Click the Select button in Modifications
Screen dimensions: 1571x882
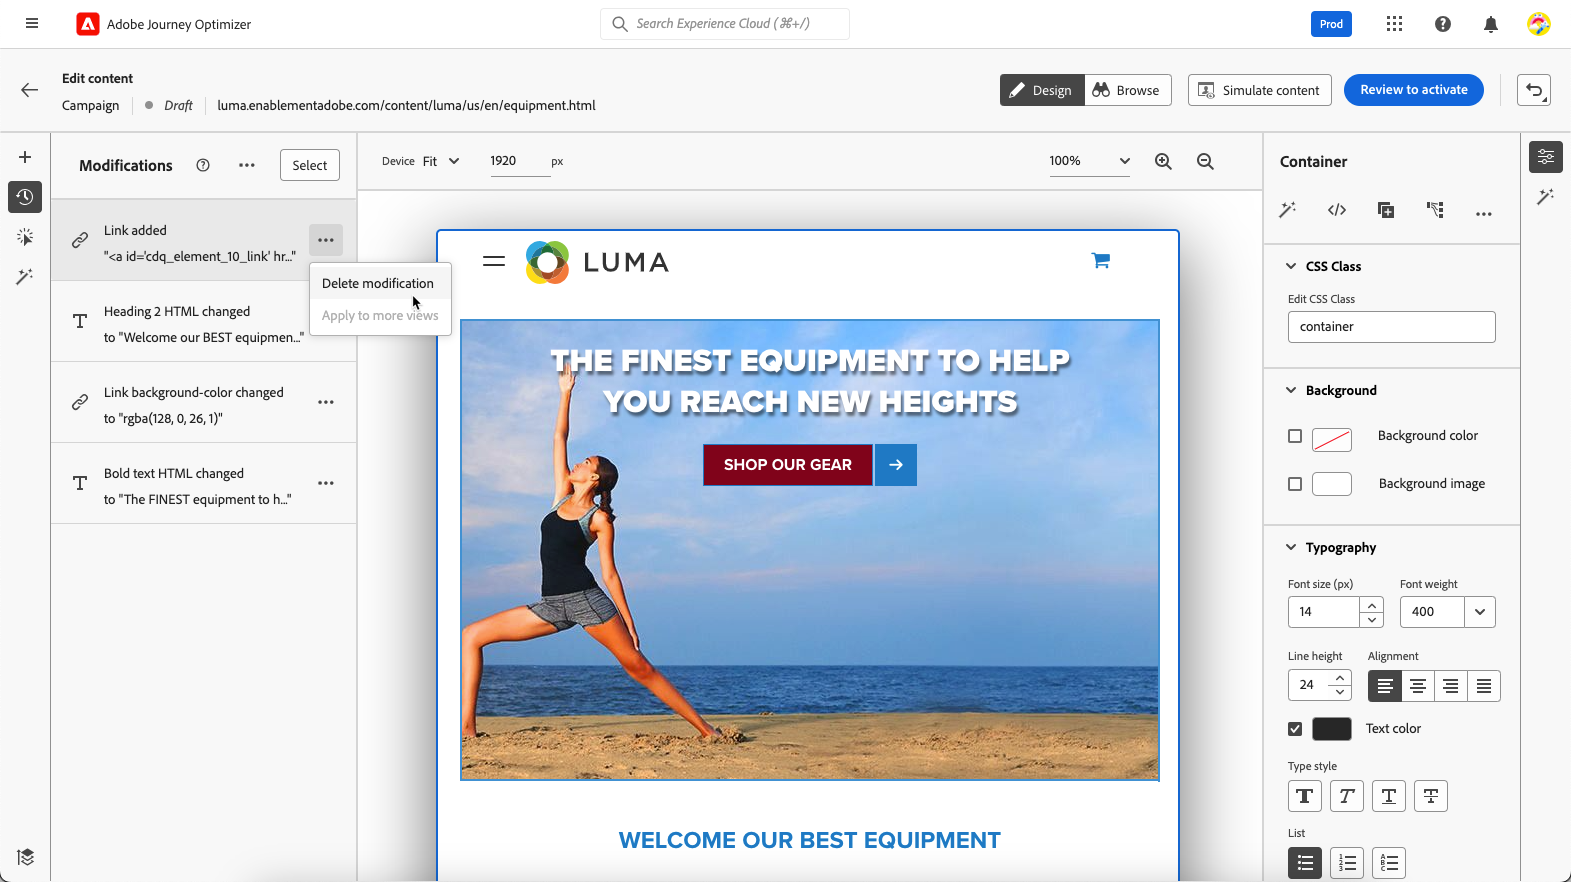coord(310,165)
